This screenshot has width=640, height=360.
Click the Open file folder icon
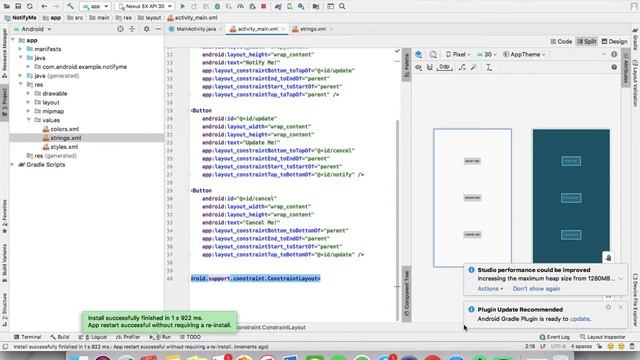point(7,7)
